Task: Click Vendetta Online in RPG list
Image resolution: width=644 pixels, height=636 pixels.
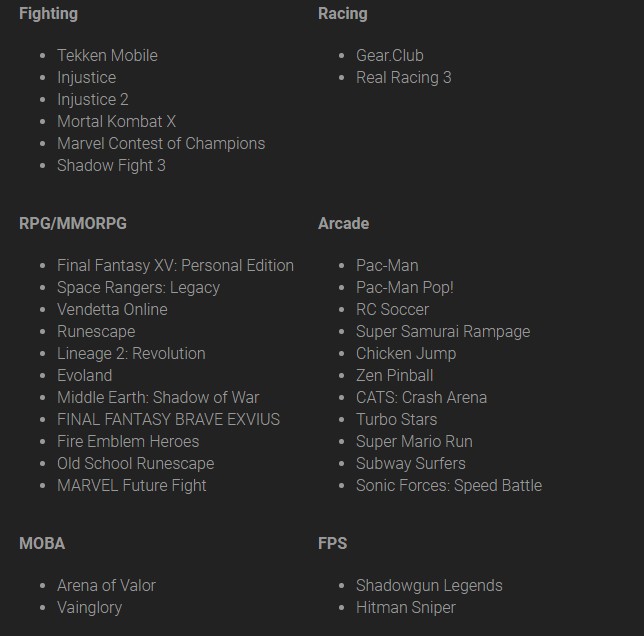Action: [112, 310]
